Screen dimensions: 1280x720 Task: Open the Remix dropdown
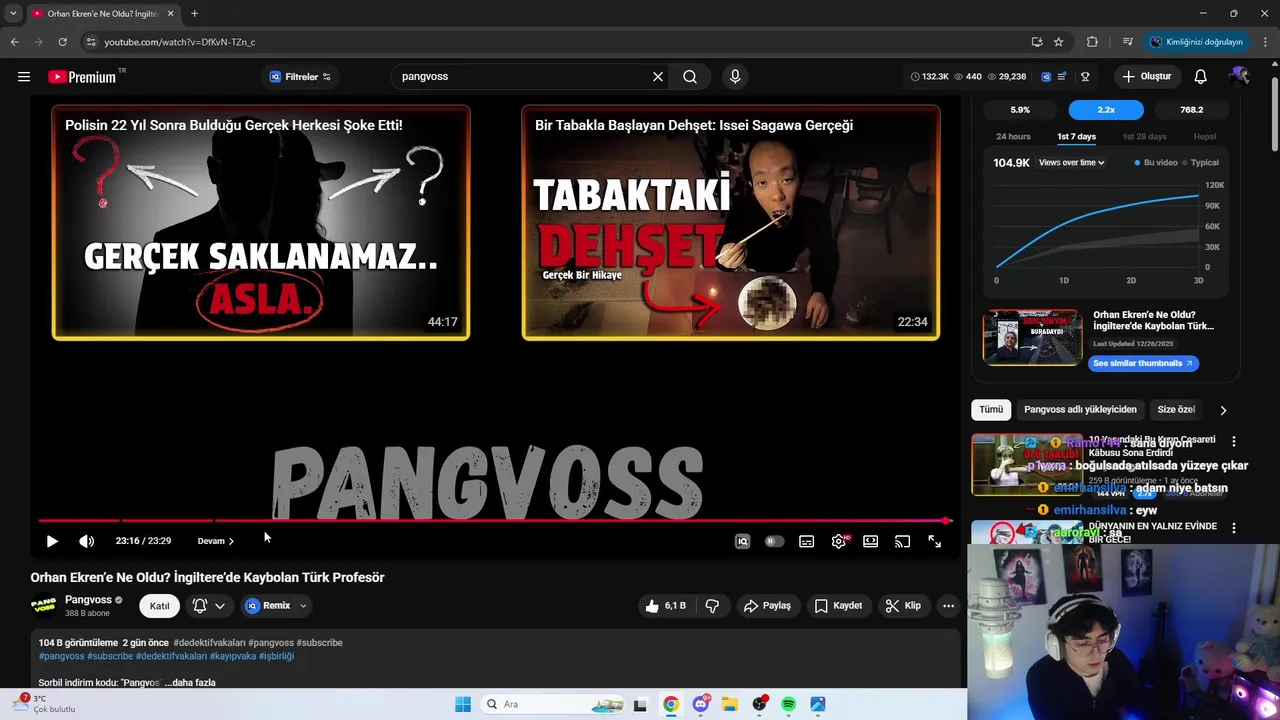276,606
